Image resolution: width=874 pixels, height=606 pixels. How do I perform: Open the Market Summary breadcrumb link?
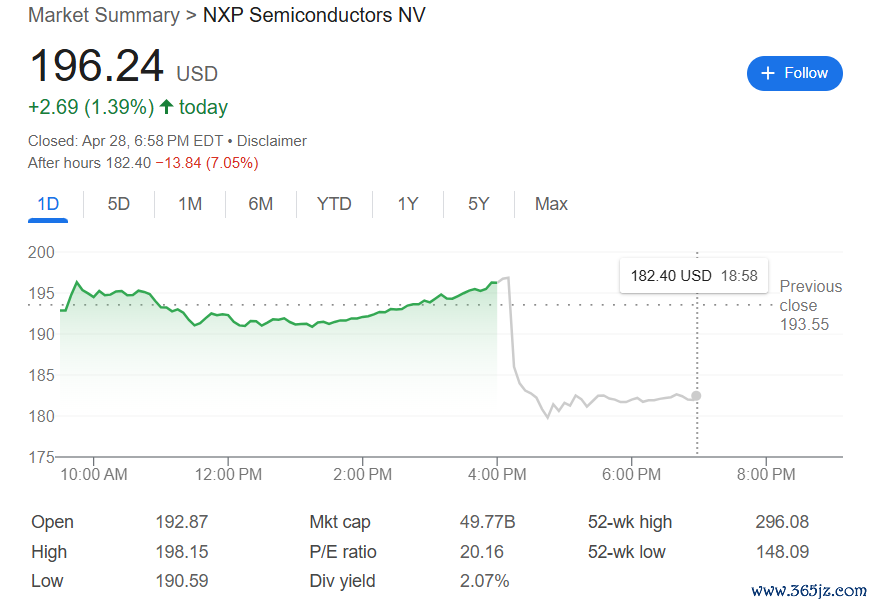[x=104, y=16]
